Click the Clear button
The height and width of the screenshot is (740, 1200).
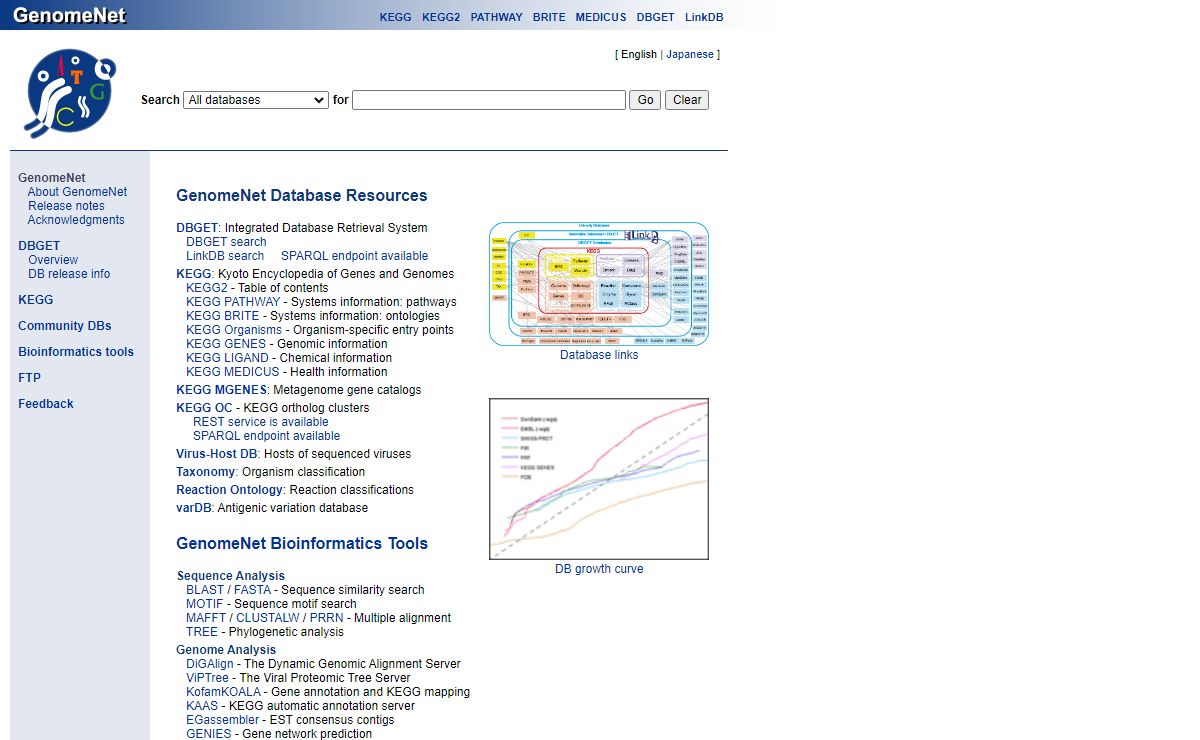[x=687, y=100]
